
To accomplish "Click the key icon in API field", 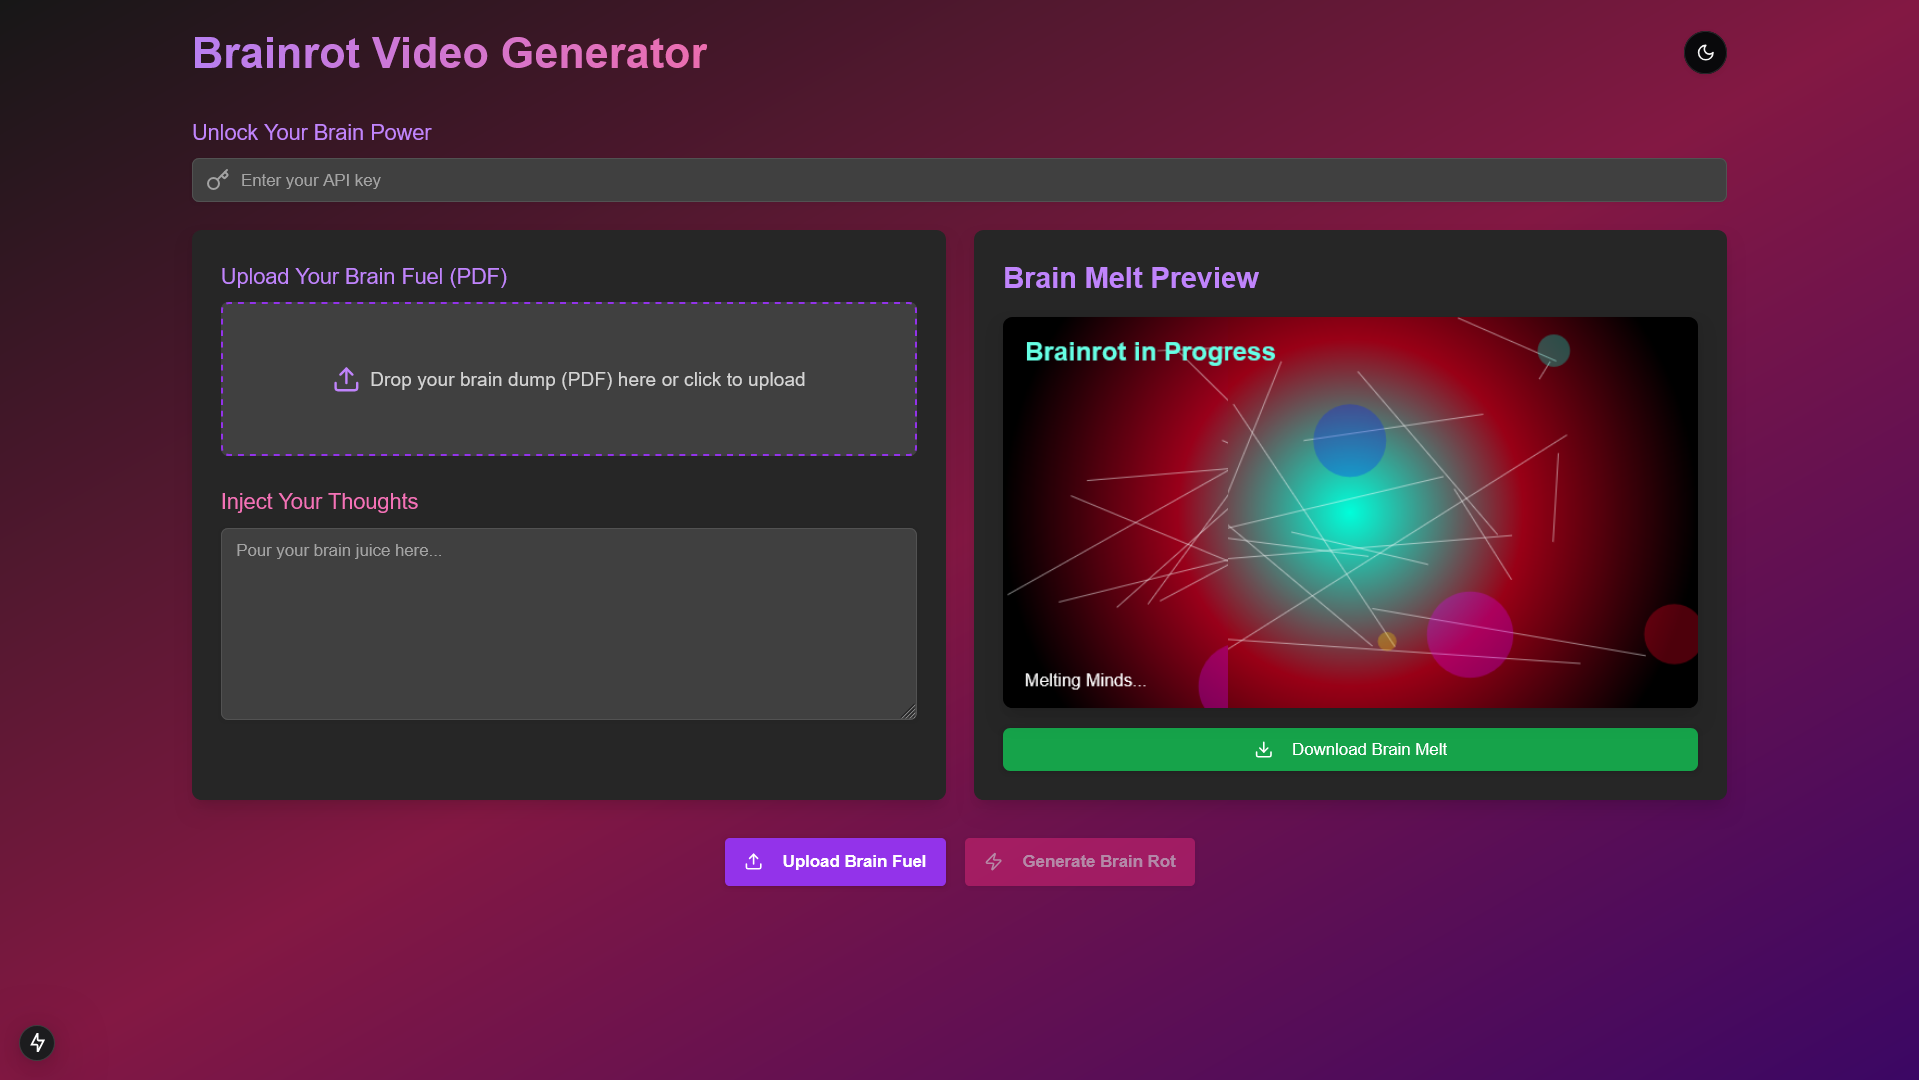I will pyautogui.click(x=218, y=180).
